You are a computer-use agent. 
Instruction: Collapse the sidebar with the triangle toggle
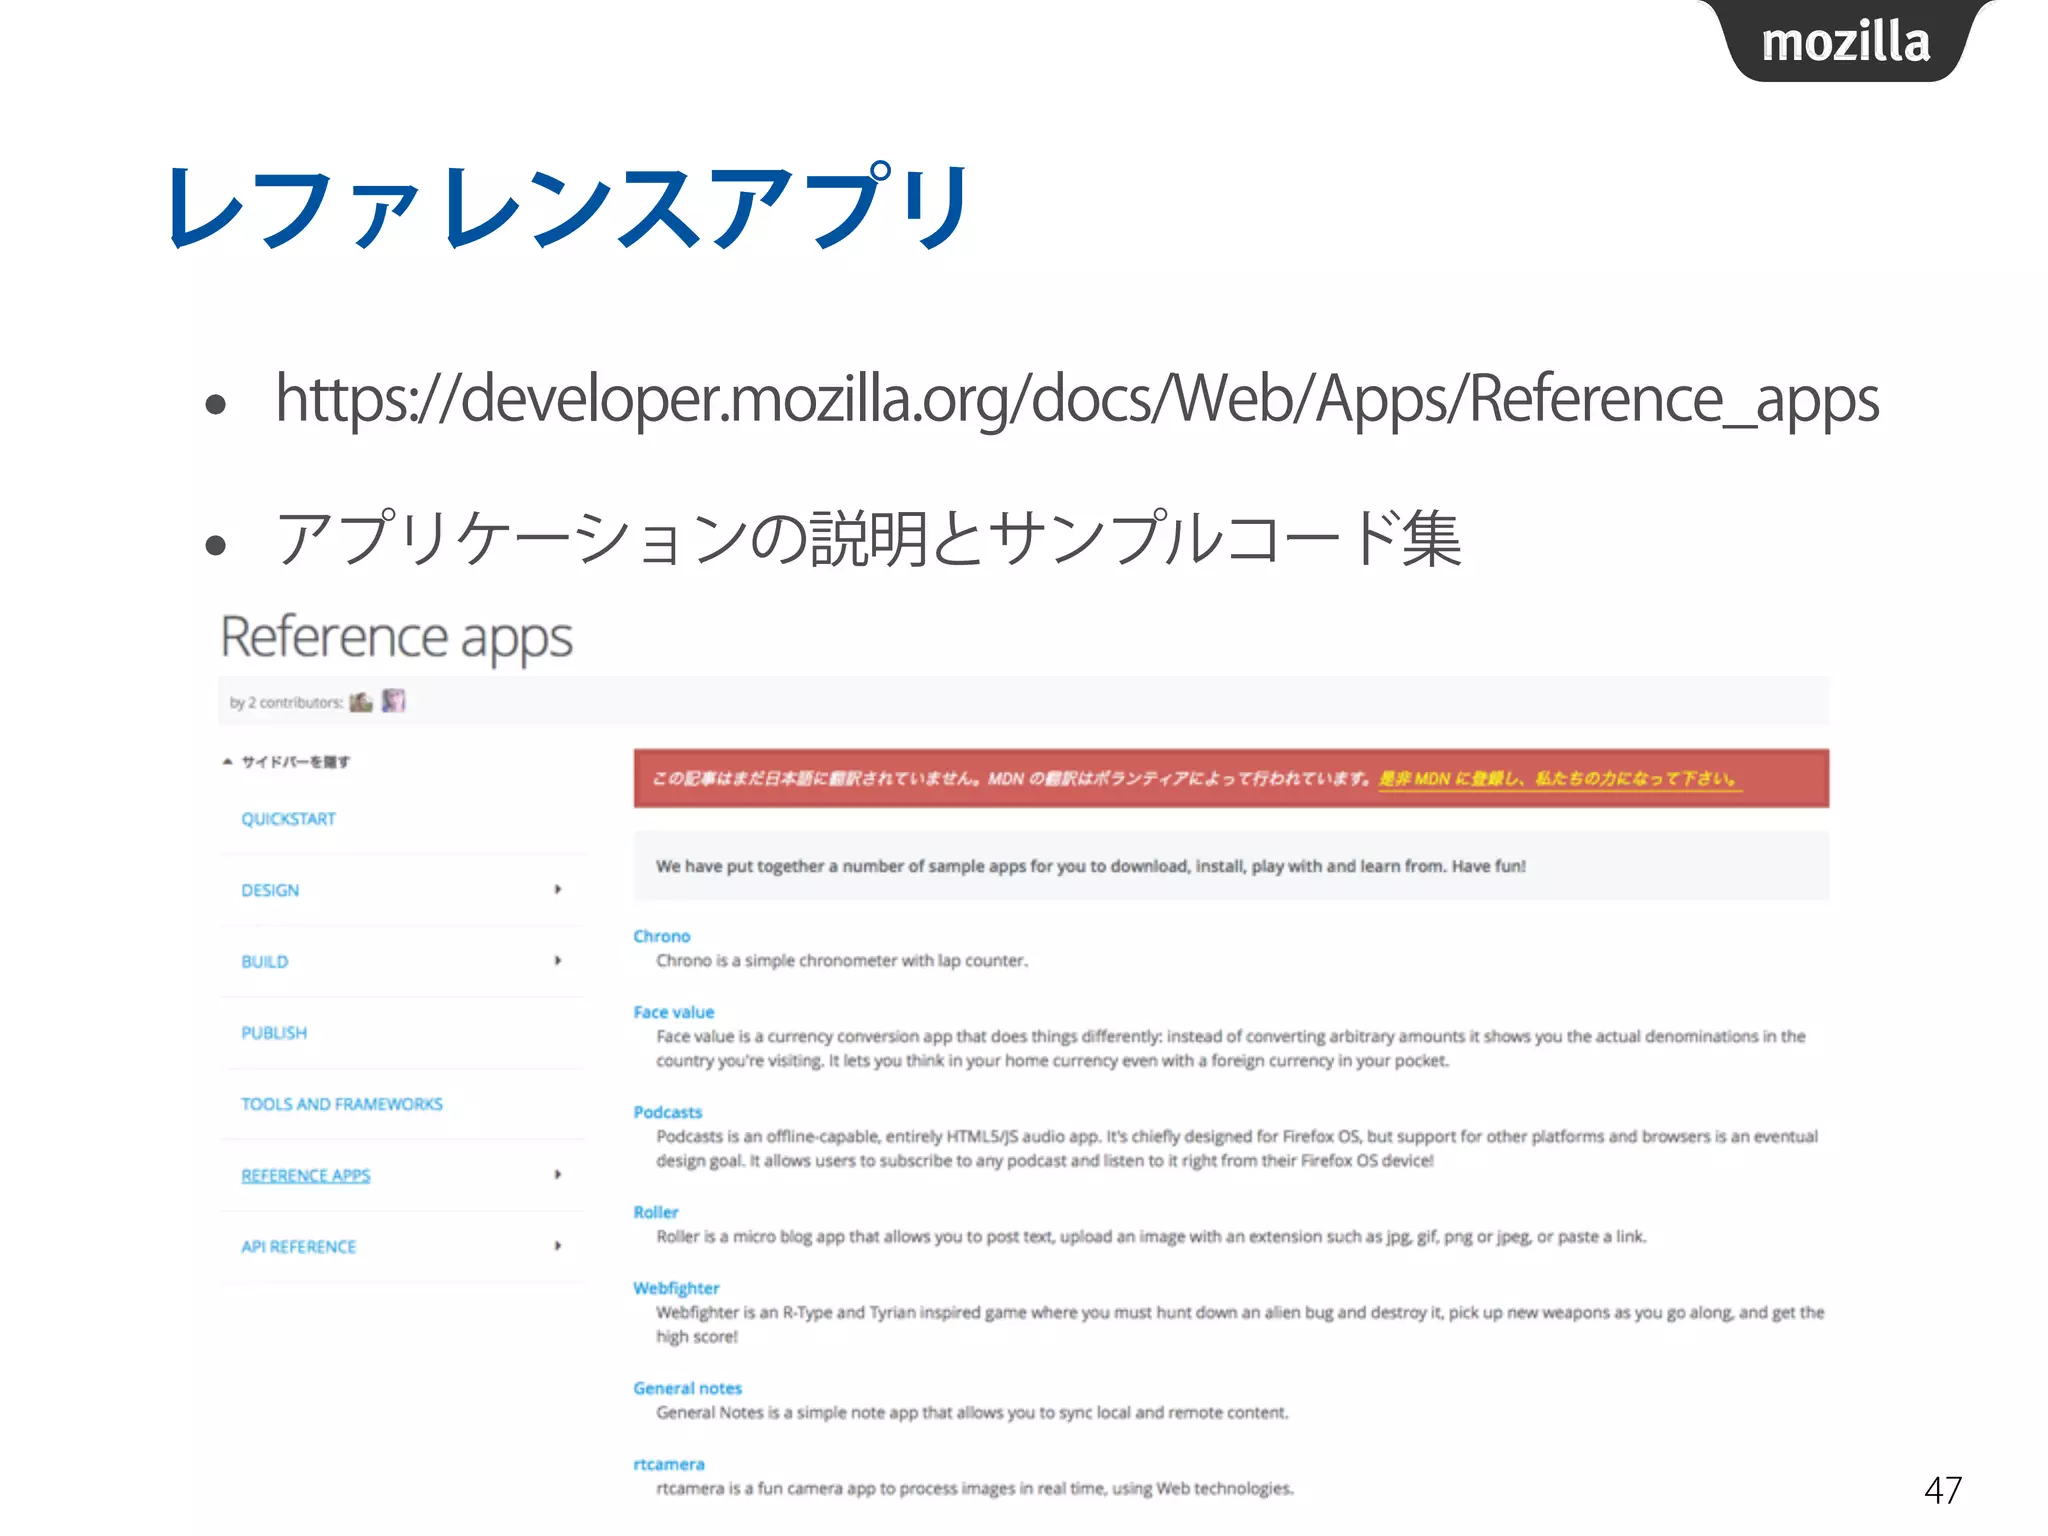[x=227, y=762]
